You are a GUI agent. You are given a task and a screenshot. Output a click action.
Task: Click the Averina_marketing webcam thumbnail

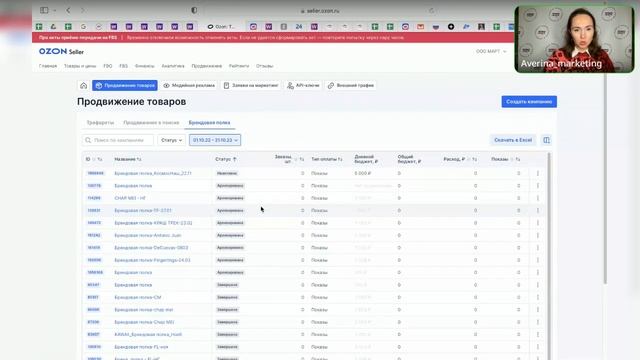pos(574,39)
